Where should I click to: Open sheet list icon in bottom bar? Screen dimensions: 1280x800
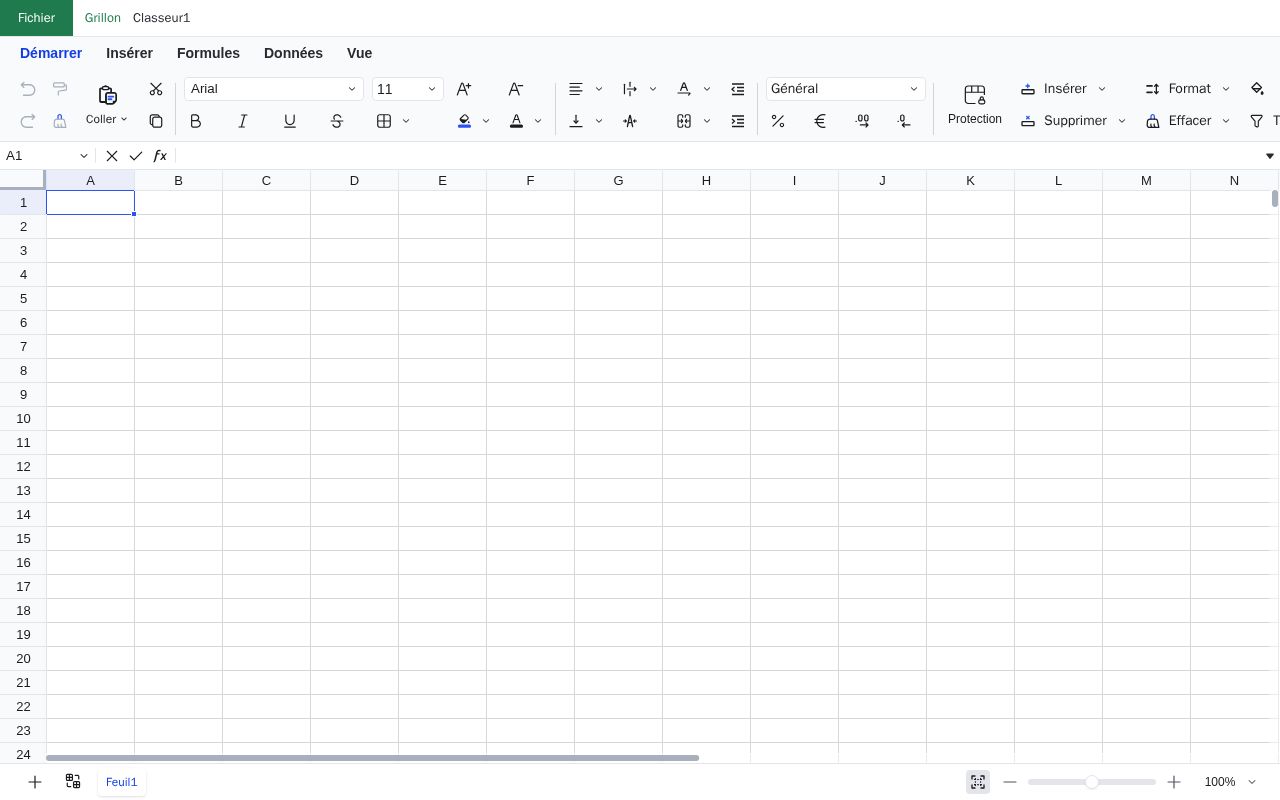pyautogui.click(x=73, y=781)
